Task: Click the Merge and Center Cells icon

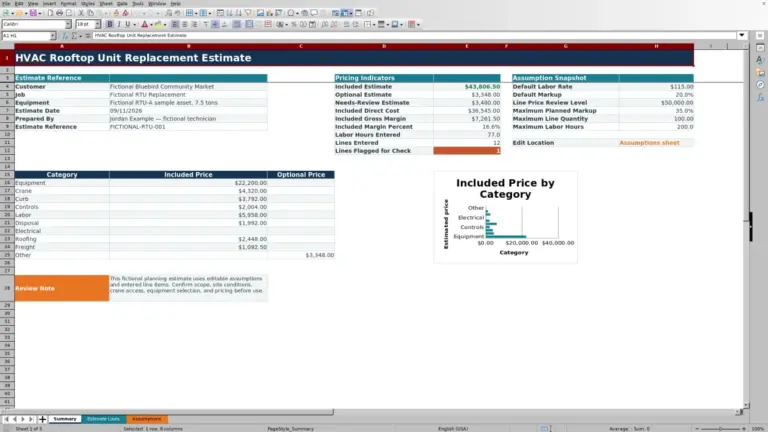Action: tap(249, 24)
